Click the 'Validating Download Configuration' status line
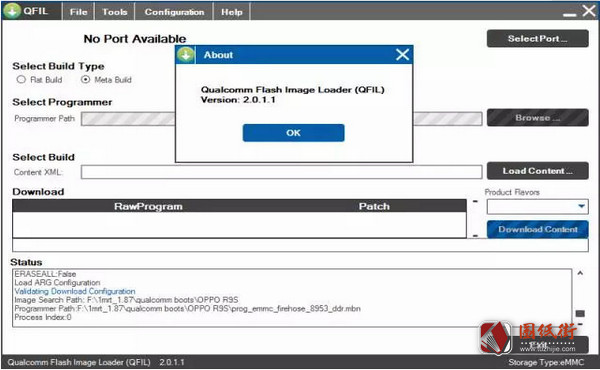Screen dimensions: 600x370 tap(75, 291)
